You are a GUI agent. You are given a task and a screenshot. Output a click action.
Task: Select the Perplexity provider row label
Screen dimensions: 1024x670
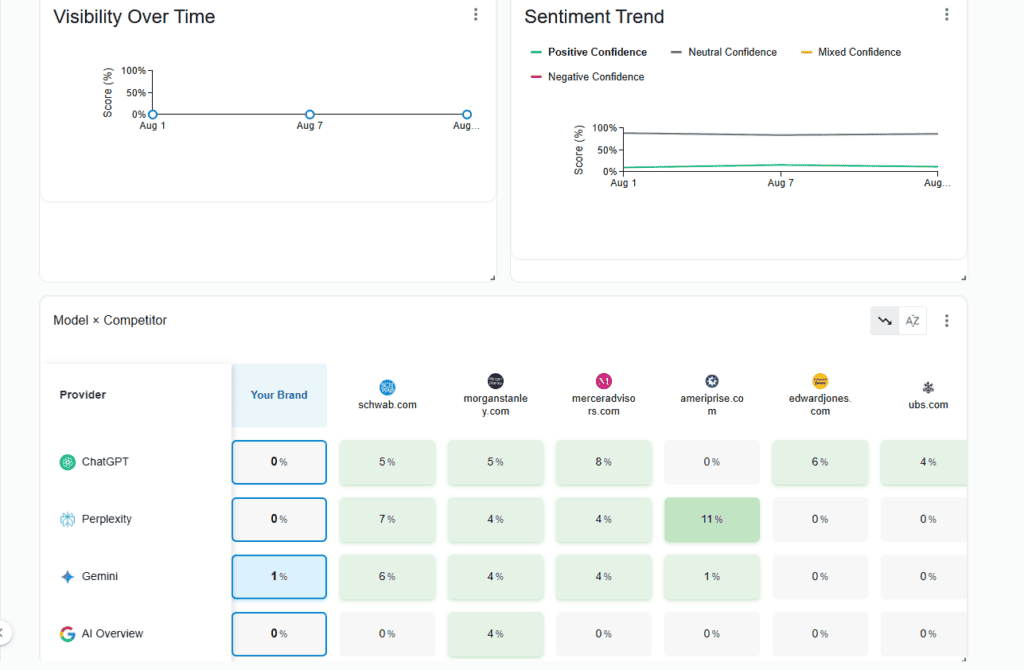pyautogui.click(x=106, y=520)
